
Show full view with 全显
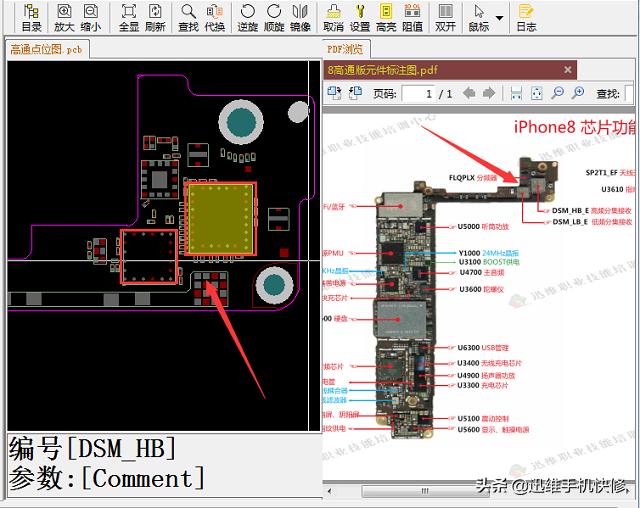pyautogui.click(x=129, y=17)
